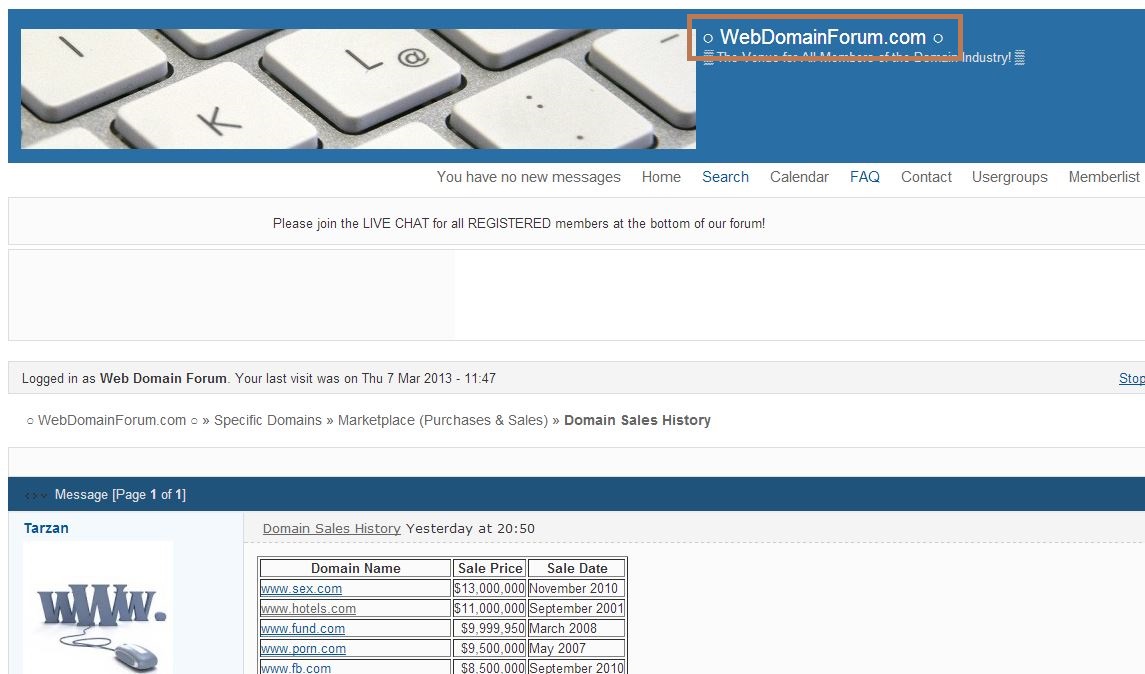Open the Memberlist page
The image size is (1145, 674).
pyautogui.click(x=1103, y=177)
